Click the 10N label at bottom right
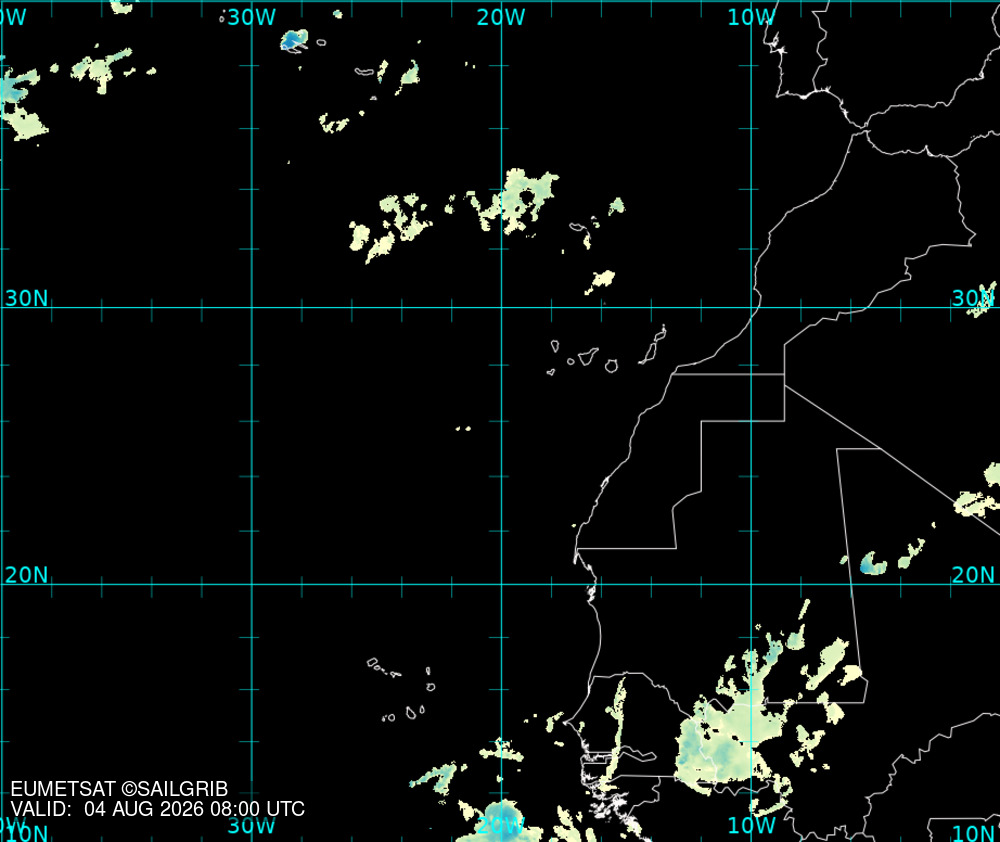The width and height of the screenshot is (1000, 842). tap(974, 832)
